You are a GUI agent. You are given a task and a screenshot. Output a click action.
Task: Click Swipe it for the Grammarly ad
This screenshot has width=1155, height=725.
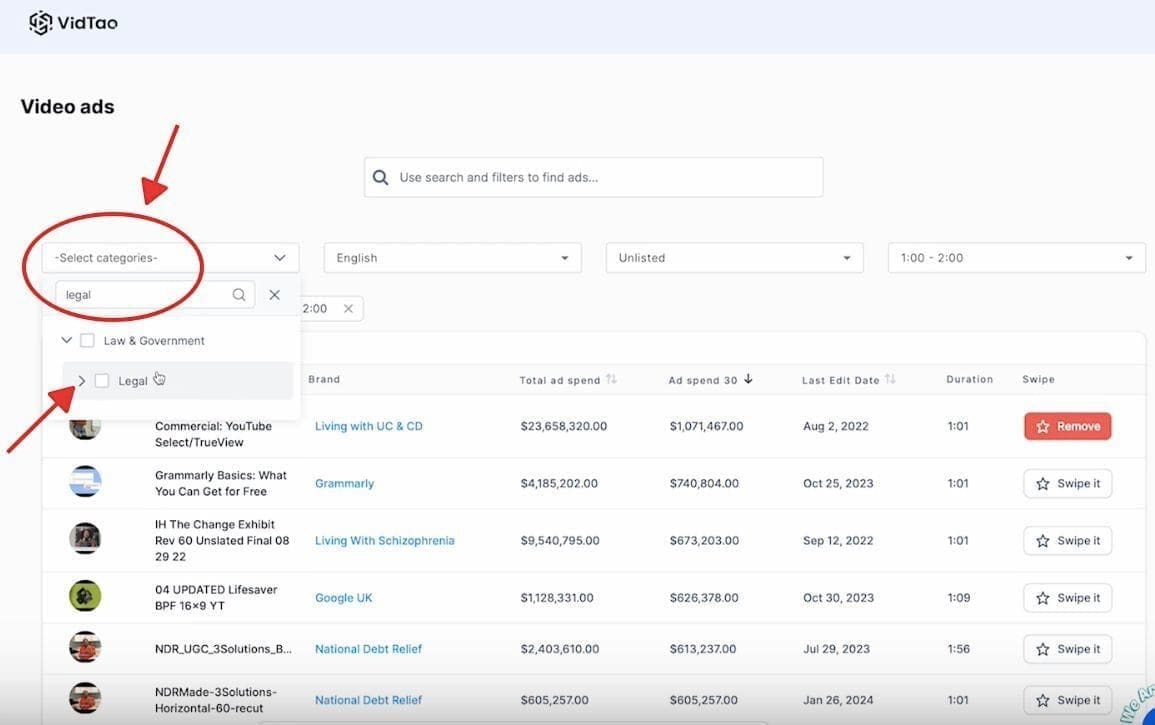pyautogui.click(x=1067, y=483)
